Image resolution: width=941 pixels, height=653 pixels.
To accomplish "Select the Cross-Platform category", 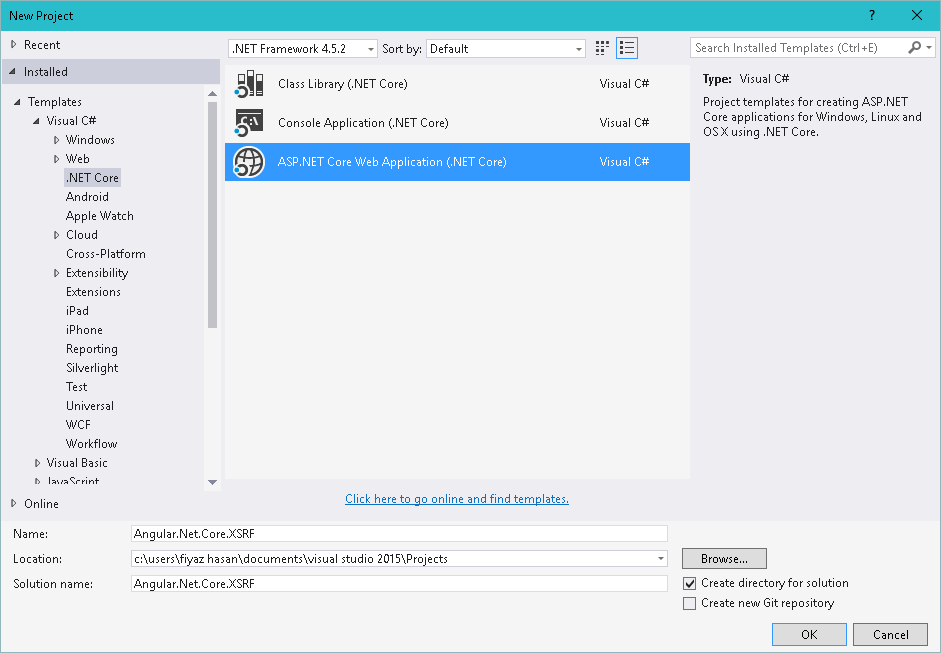I will click(x=106, y=254).
